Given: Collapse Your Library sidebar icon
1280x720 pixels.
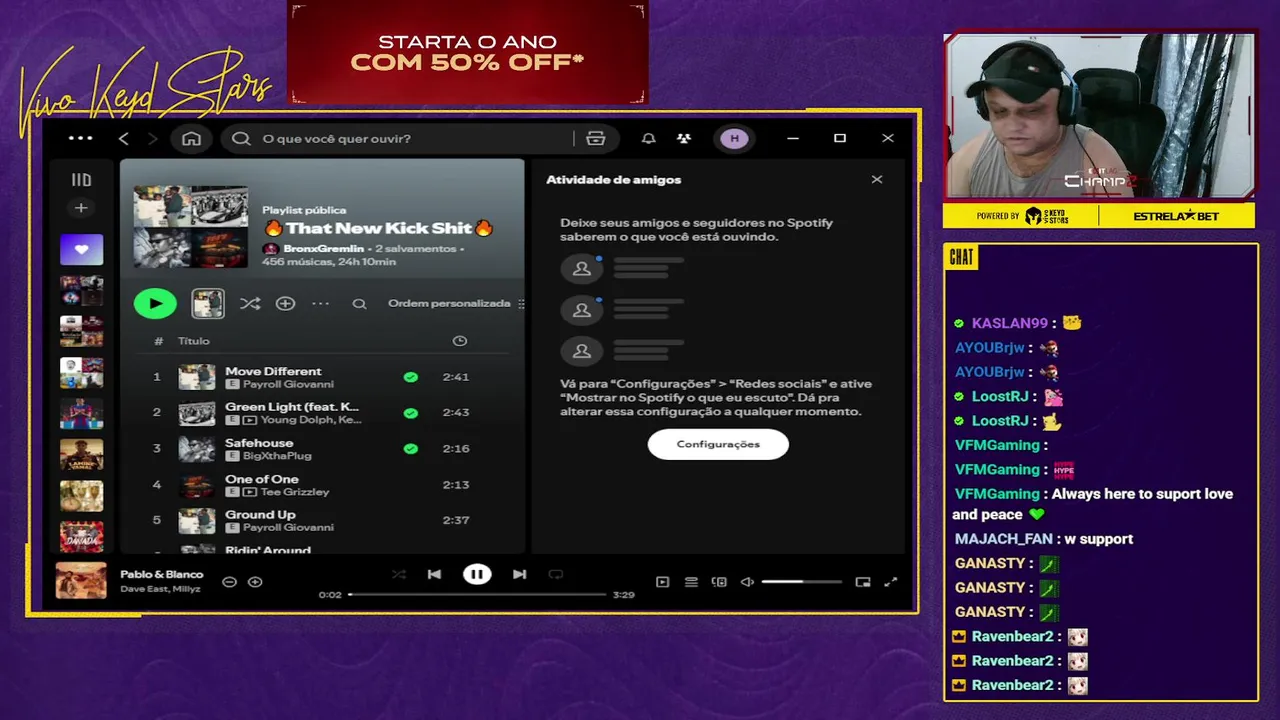Looking at the screenshot, I should (x=81, y=180).
